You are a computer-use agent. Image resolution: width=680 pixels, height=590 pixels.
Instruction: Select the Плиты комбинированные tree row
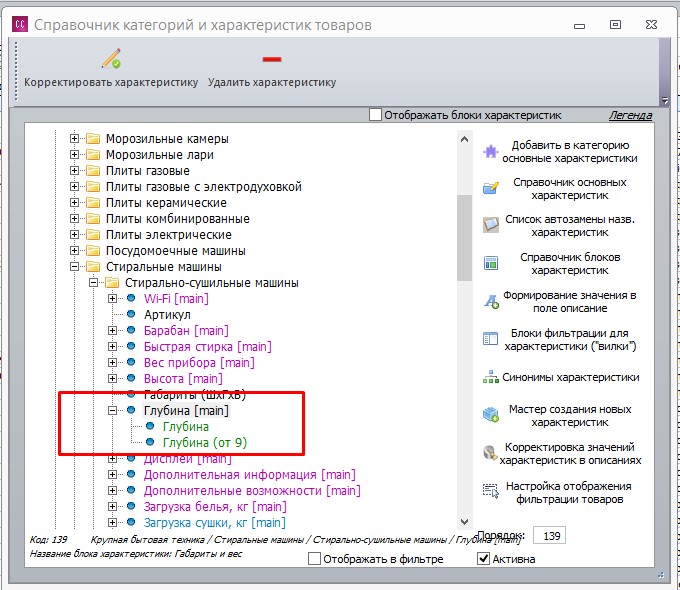click(x=178, y=219)
